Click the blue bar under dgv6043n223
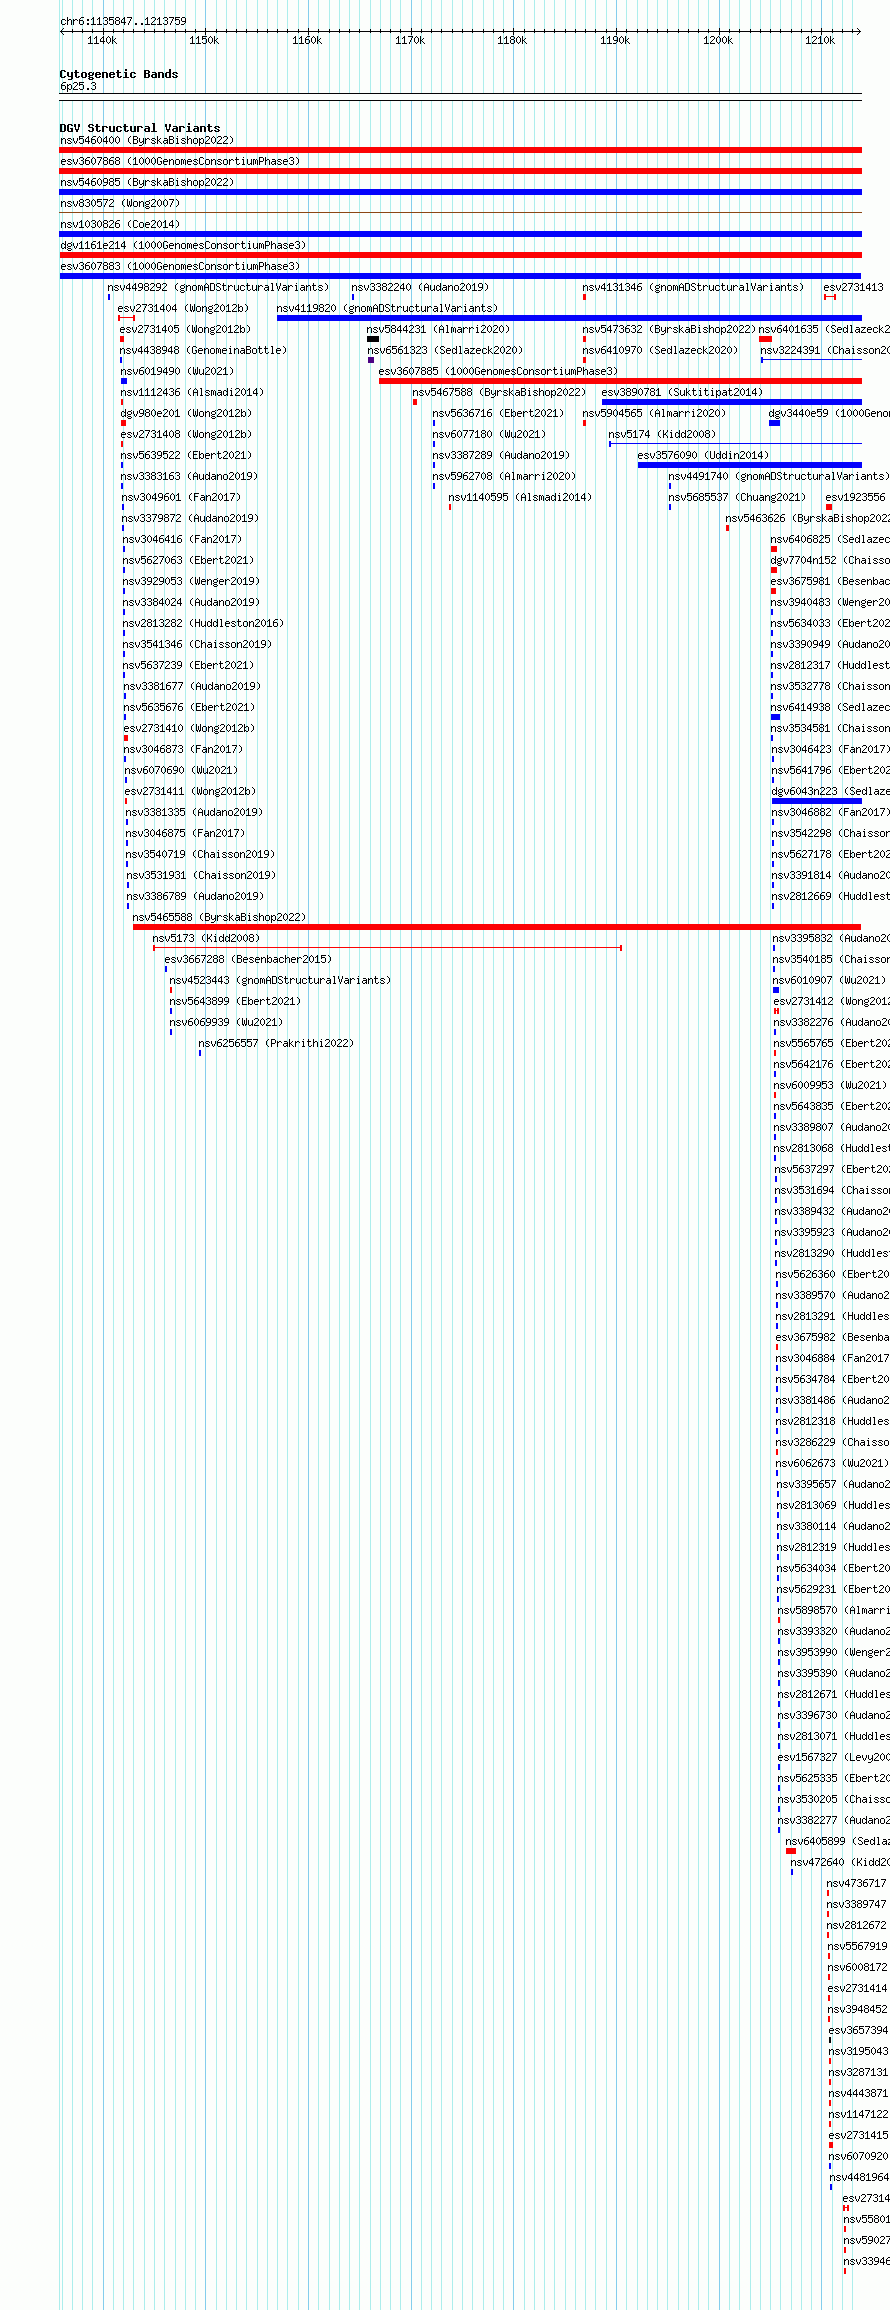This screenshot has height=2310, width=890. pyautogui.click(x=817, y=801)
